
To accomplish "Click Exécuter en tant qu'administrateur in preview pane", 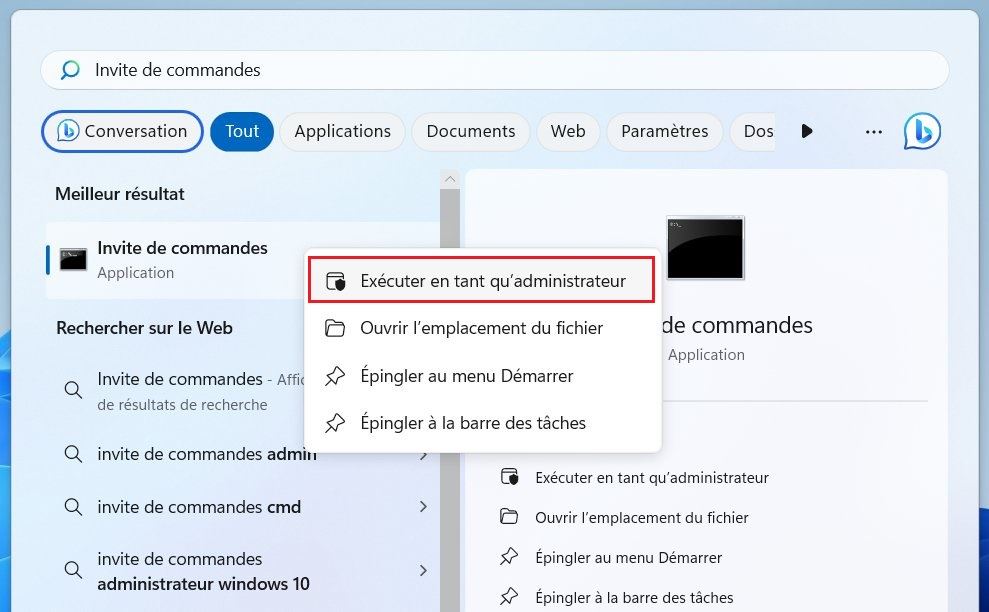I will (x=652, y=478).
